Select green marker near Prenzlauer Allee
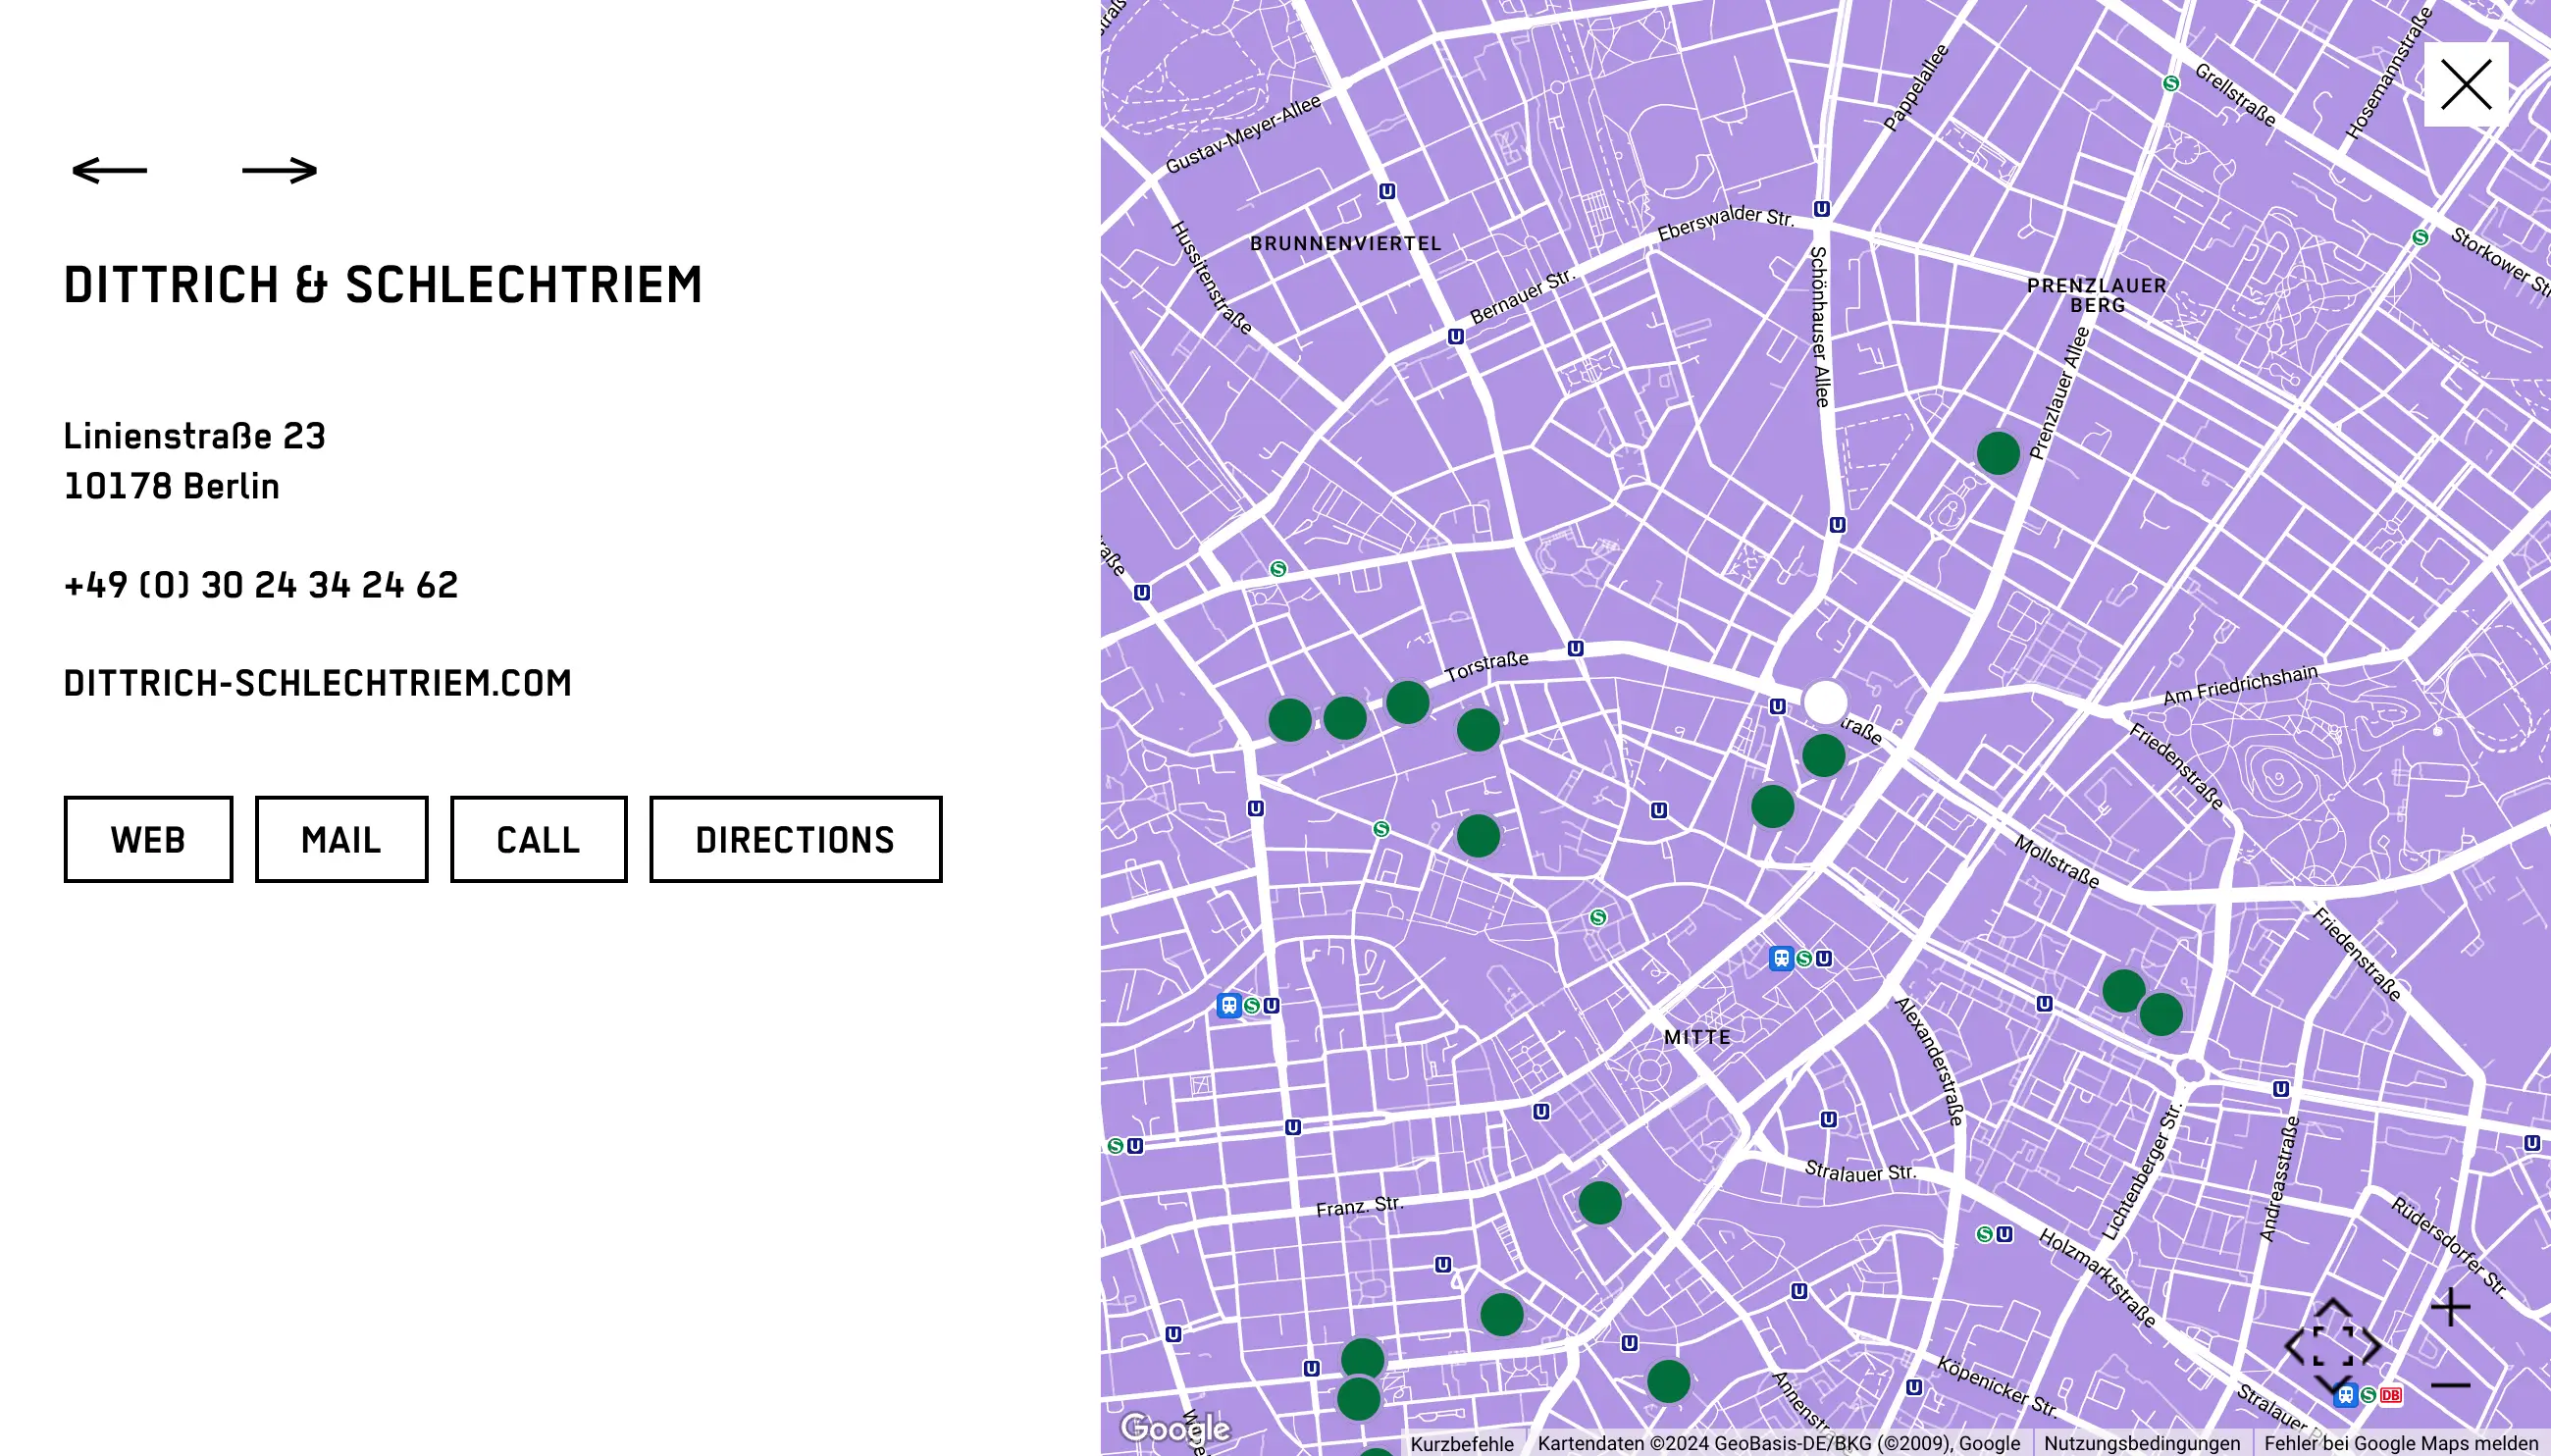The image size is (2551, 1456). point(1998,453)
